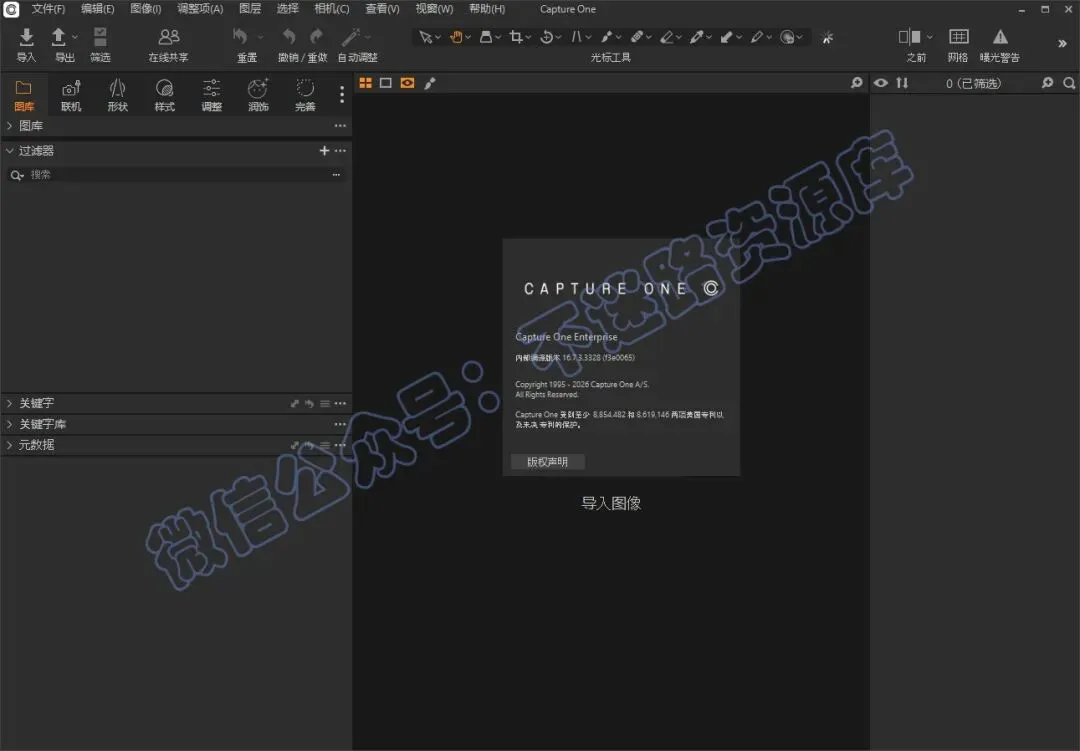Click the viewer zoom magnifier icon

click(x=856, y=83)
